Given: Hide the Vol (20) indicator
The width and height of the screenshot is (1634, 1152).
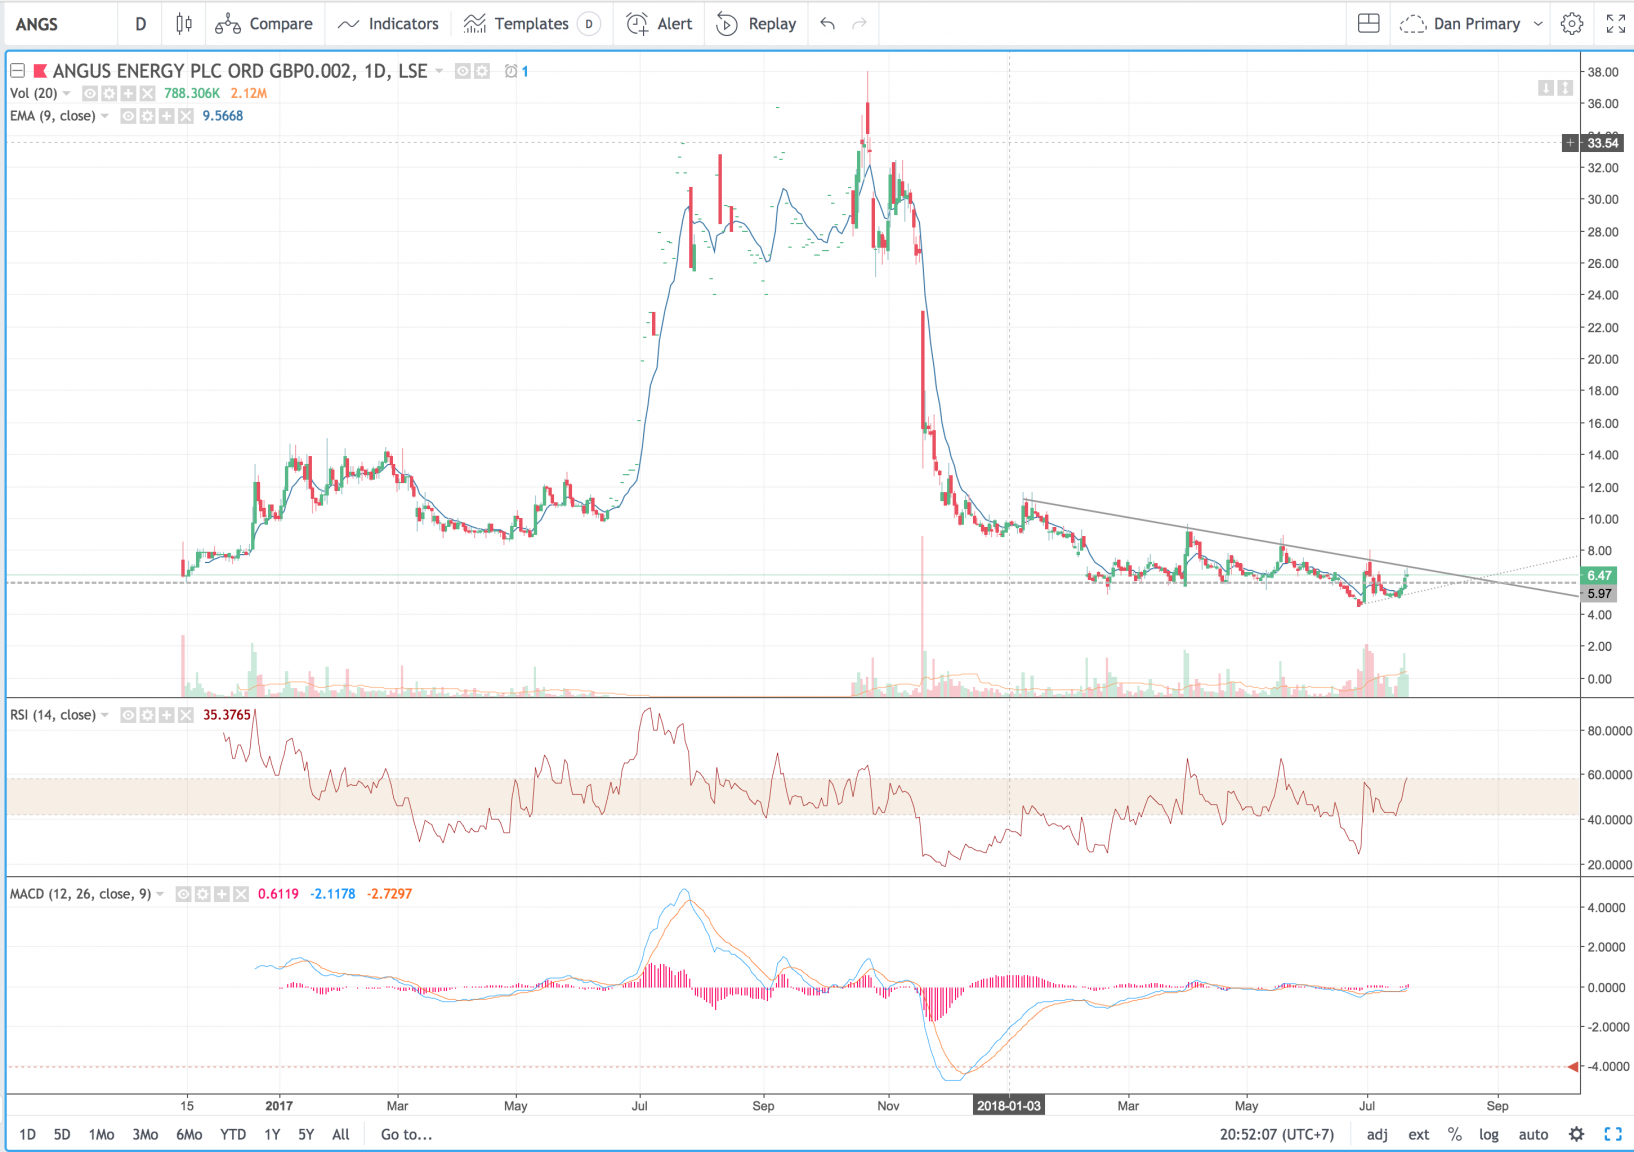Looking at the screenshot, I should point(90,93).
